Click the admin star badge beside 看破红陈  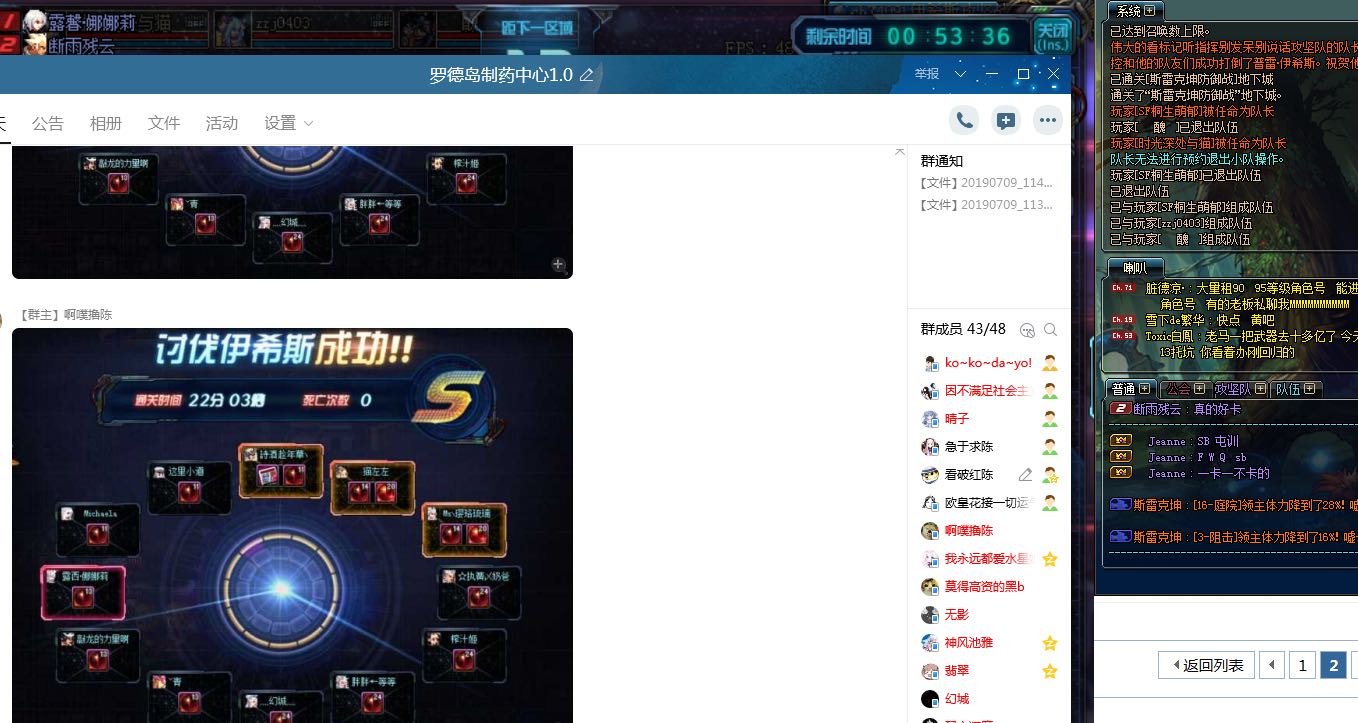pyautogui.click(x=1050, y=475)
